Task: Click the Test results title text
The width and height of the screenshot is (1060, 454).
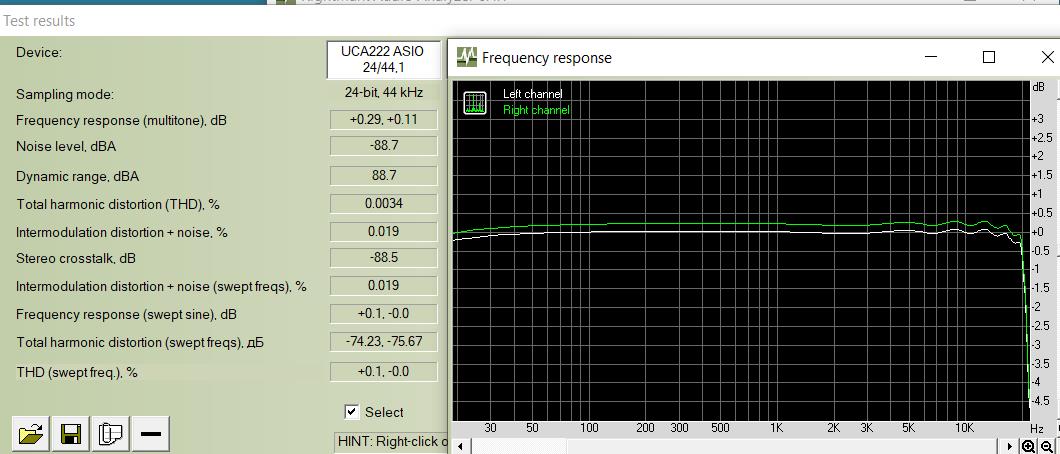Action: point(39,21)
